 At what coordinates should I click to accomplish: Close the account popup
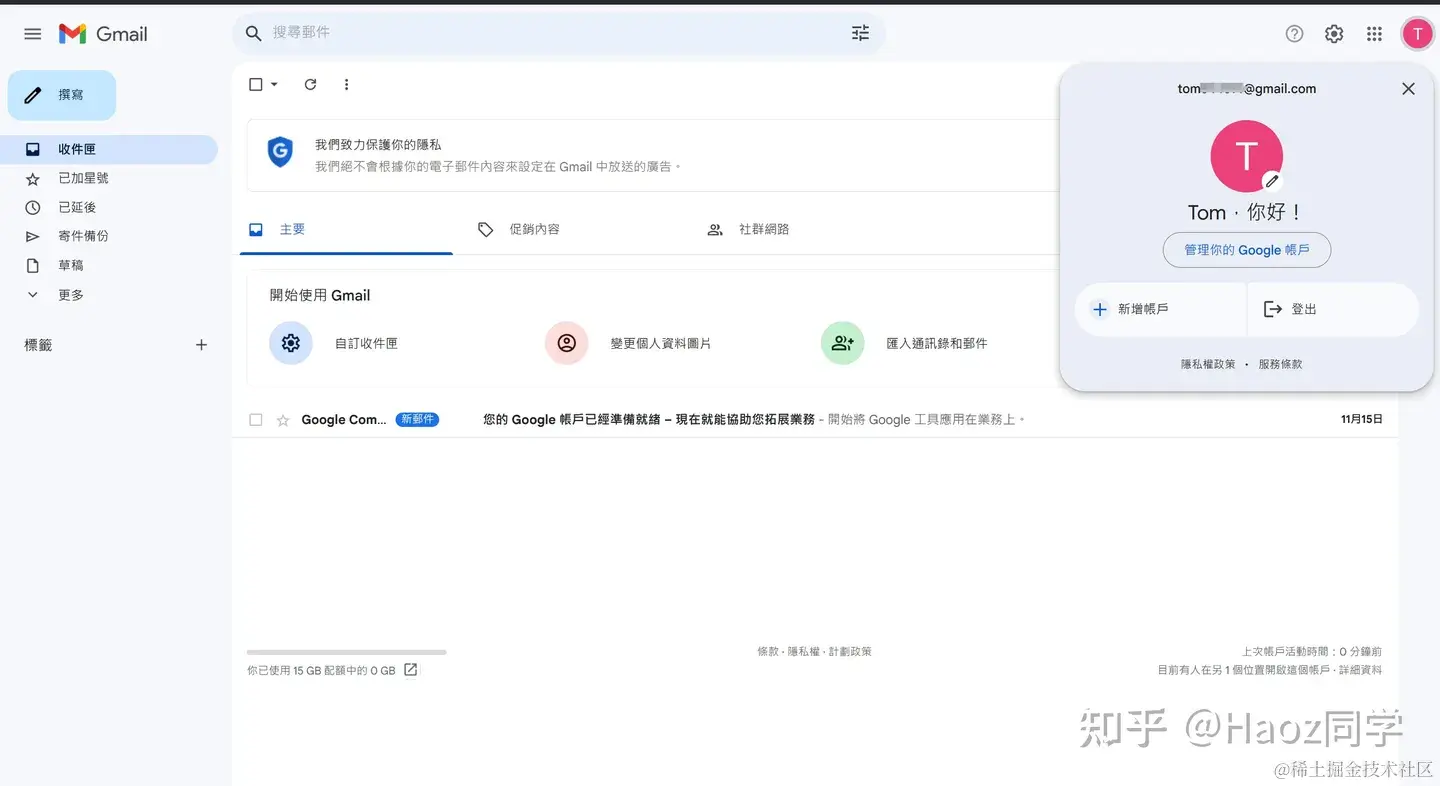1408,89
